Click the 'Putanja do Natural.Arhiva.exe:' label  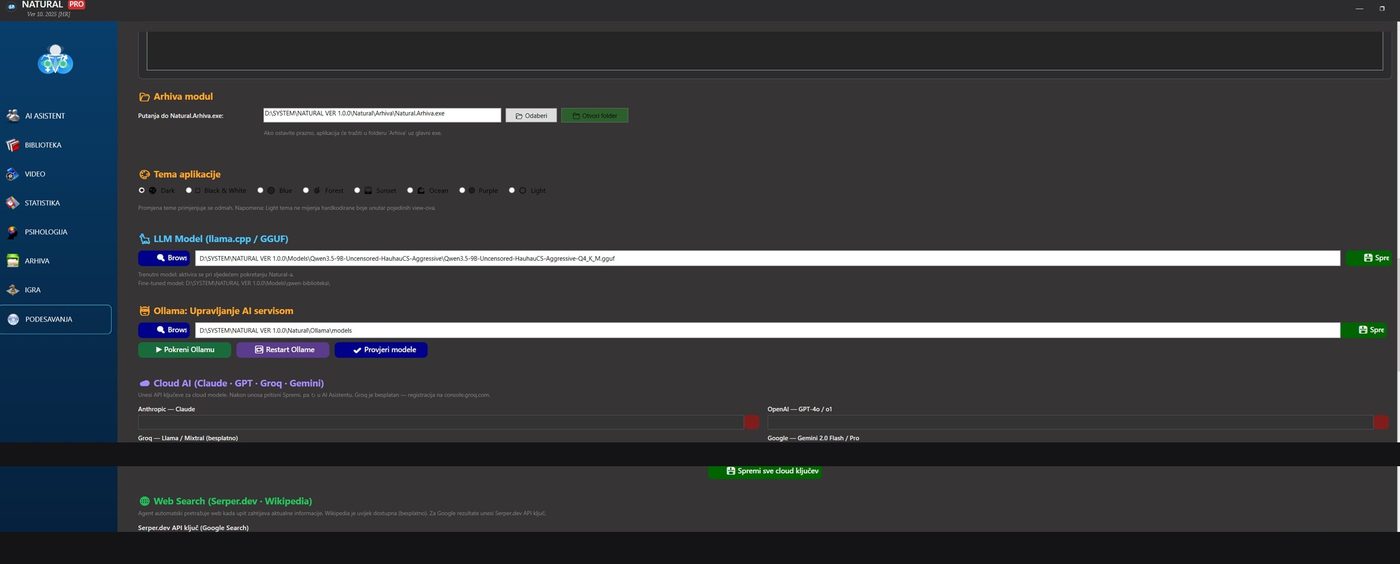(181, 116)
